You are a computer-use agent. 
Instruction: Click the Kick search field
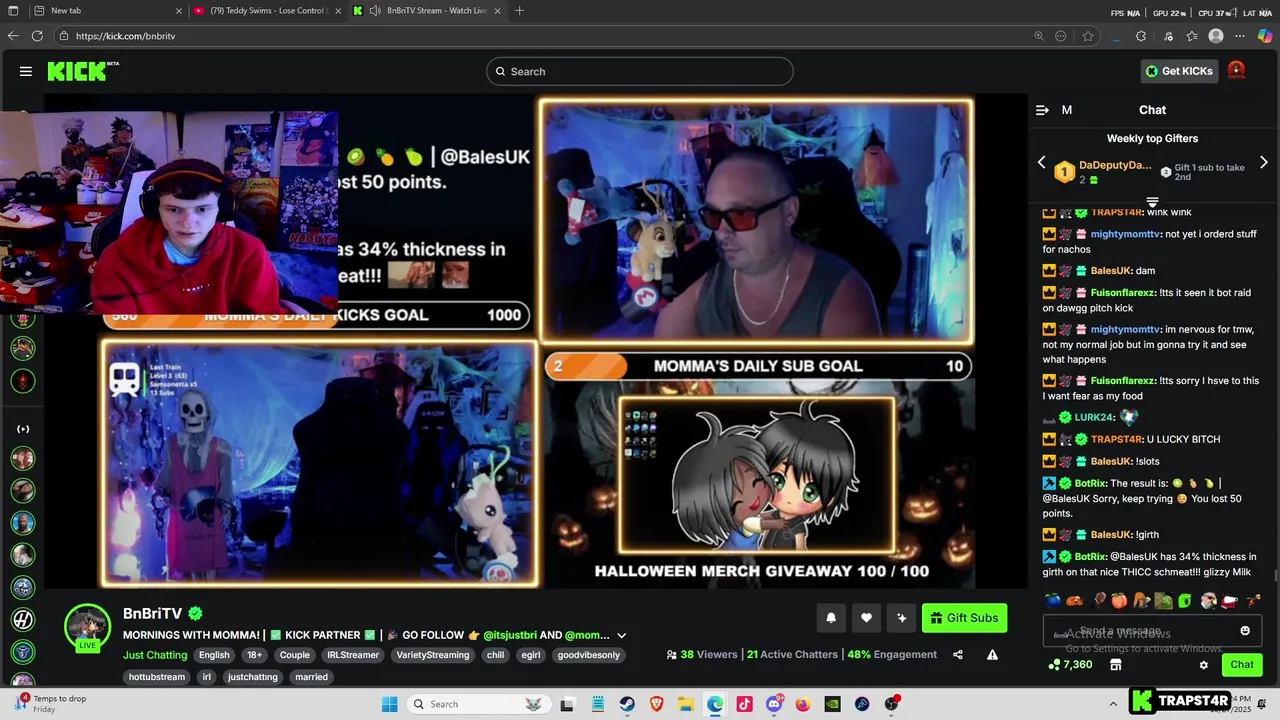point(640,71)
